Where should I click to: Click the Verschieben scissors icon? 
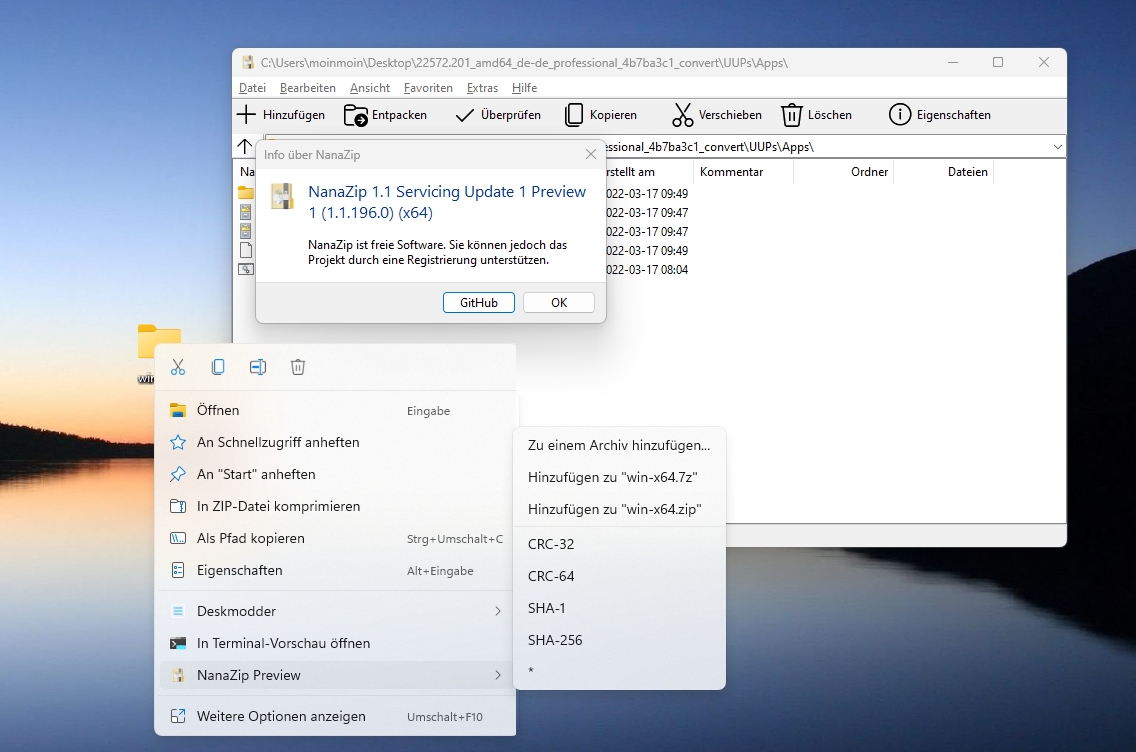coord(682,114)
